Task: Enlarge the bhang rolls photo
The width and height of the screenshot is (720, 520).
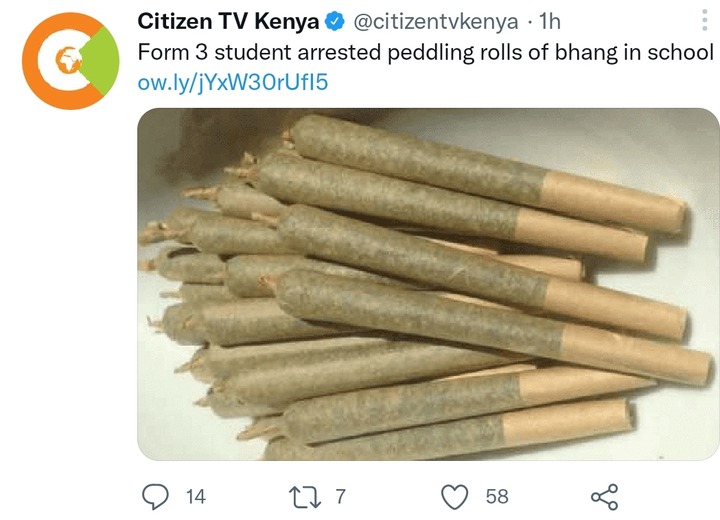Action: 428,284
